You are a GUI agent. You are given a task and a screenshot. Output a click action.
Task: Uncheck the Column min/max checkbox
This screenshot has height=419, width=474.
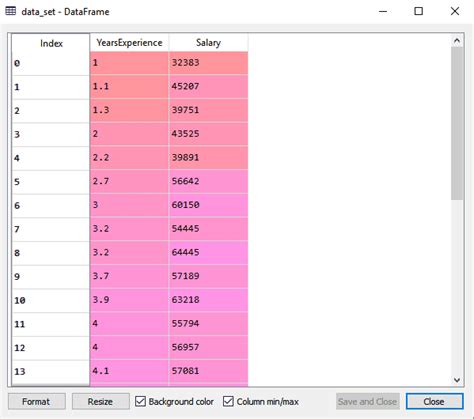tap(228, 401)
